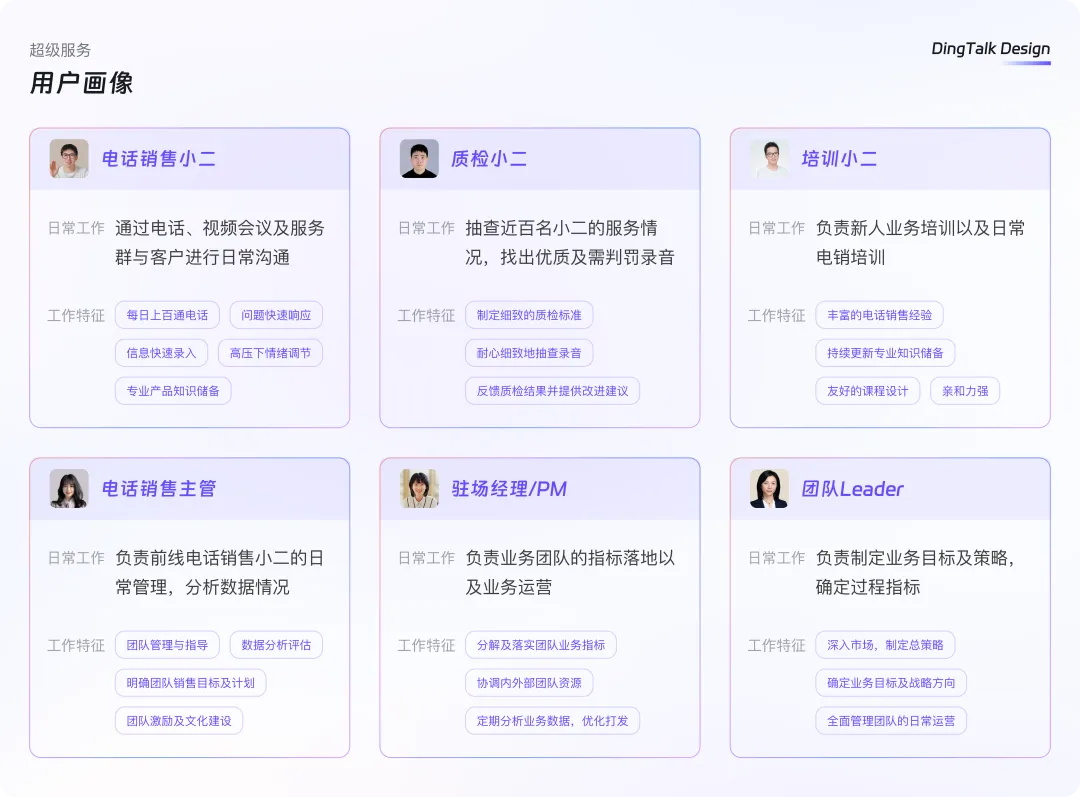Collapse the 团队Leader card header
1080x797 pixels.
click(x=890, y=488)
